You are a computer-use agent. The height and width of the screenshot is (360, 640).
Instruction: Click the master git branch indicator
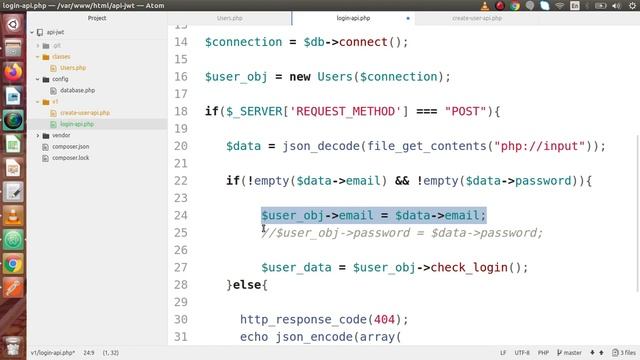(x=569, y=353)
